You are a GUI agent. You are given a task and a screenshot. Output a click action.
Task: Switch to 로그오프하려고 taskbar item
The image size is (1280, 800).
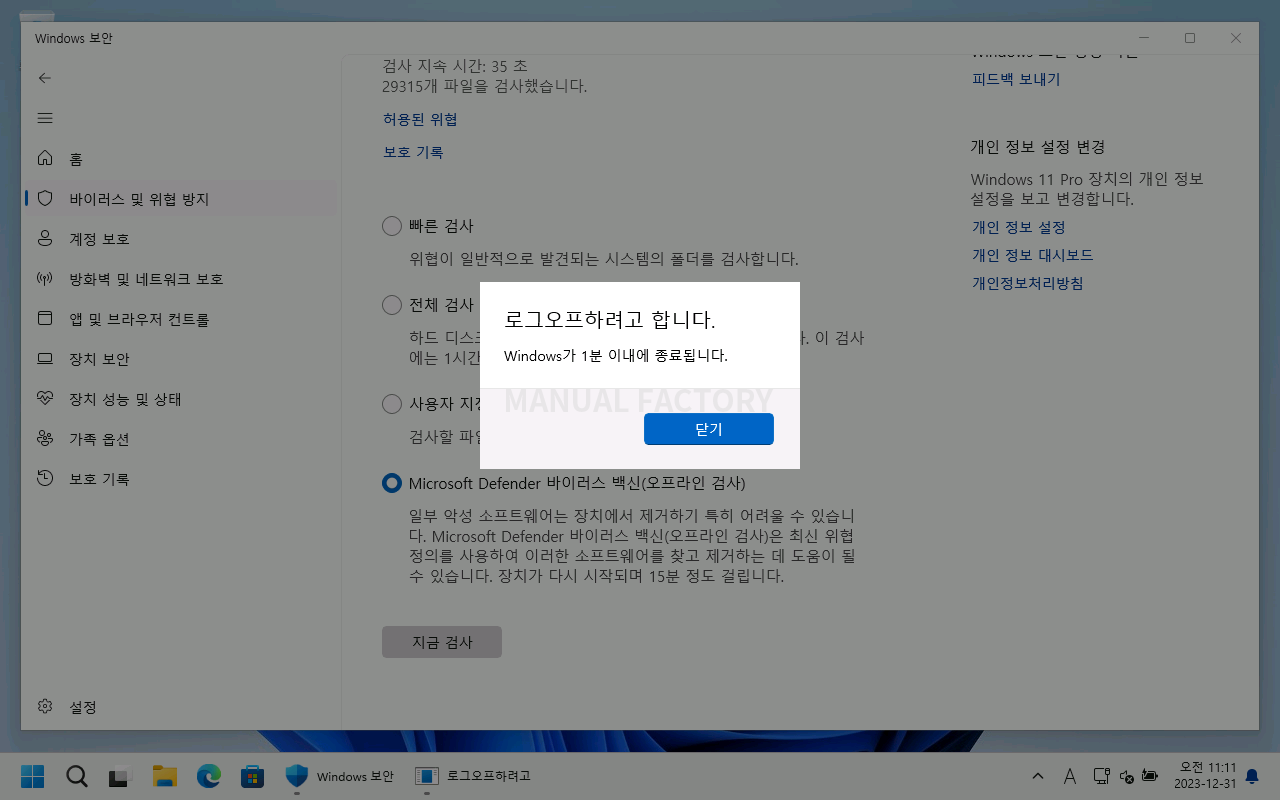pos(474,776)
